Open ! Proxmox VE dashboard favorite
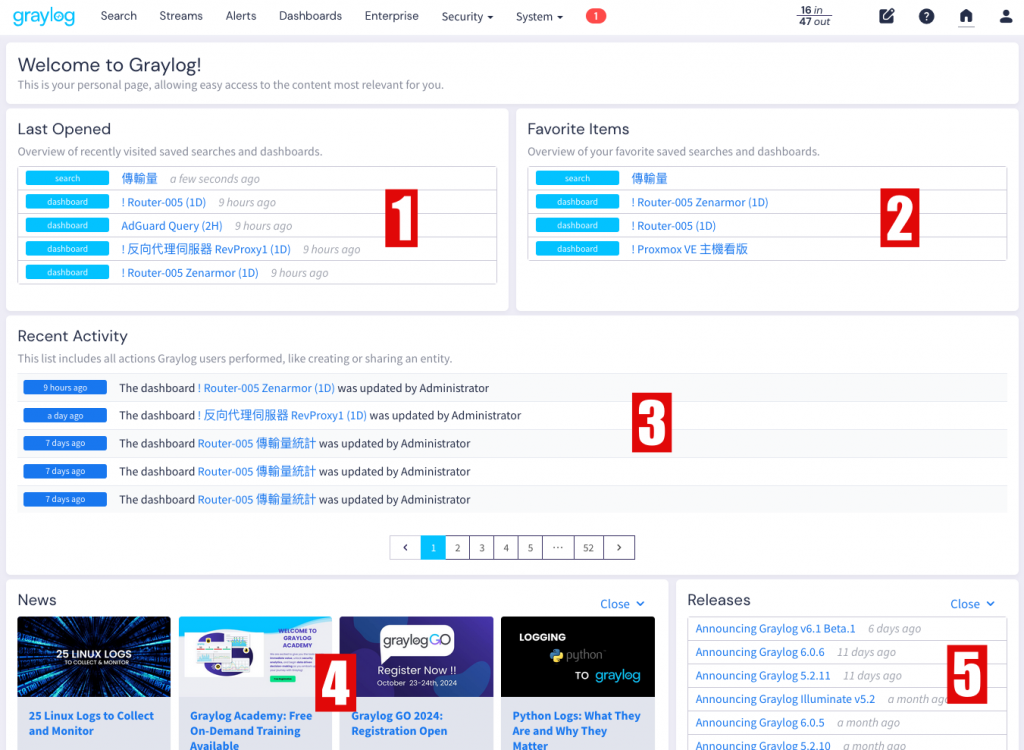The height and width of the screenshot is (750, 1024). [x=689, y=250]
